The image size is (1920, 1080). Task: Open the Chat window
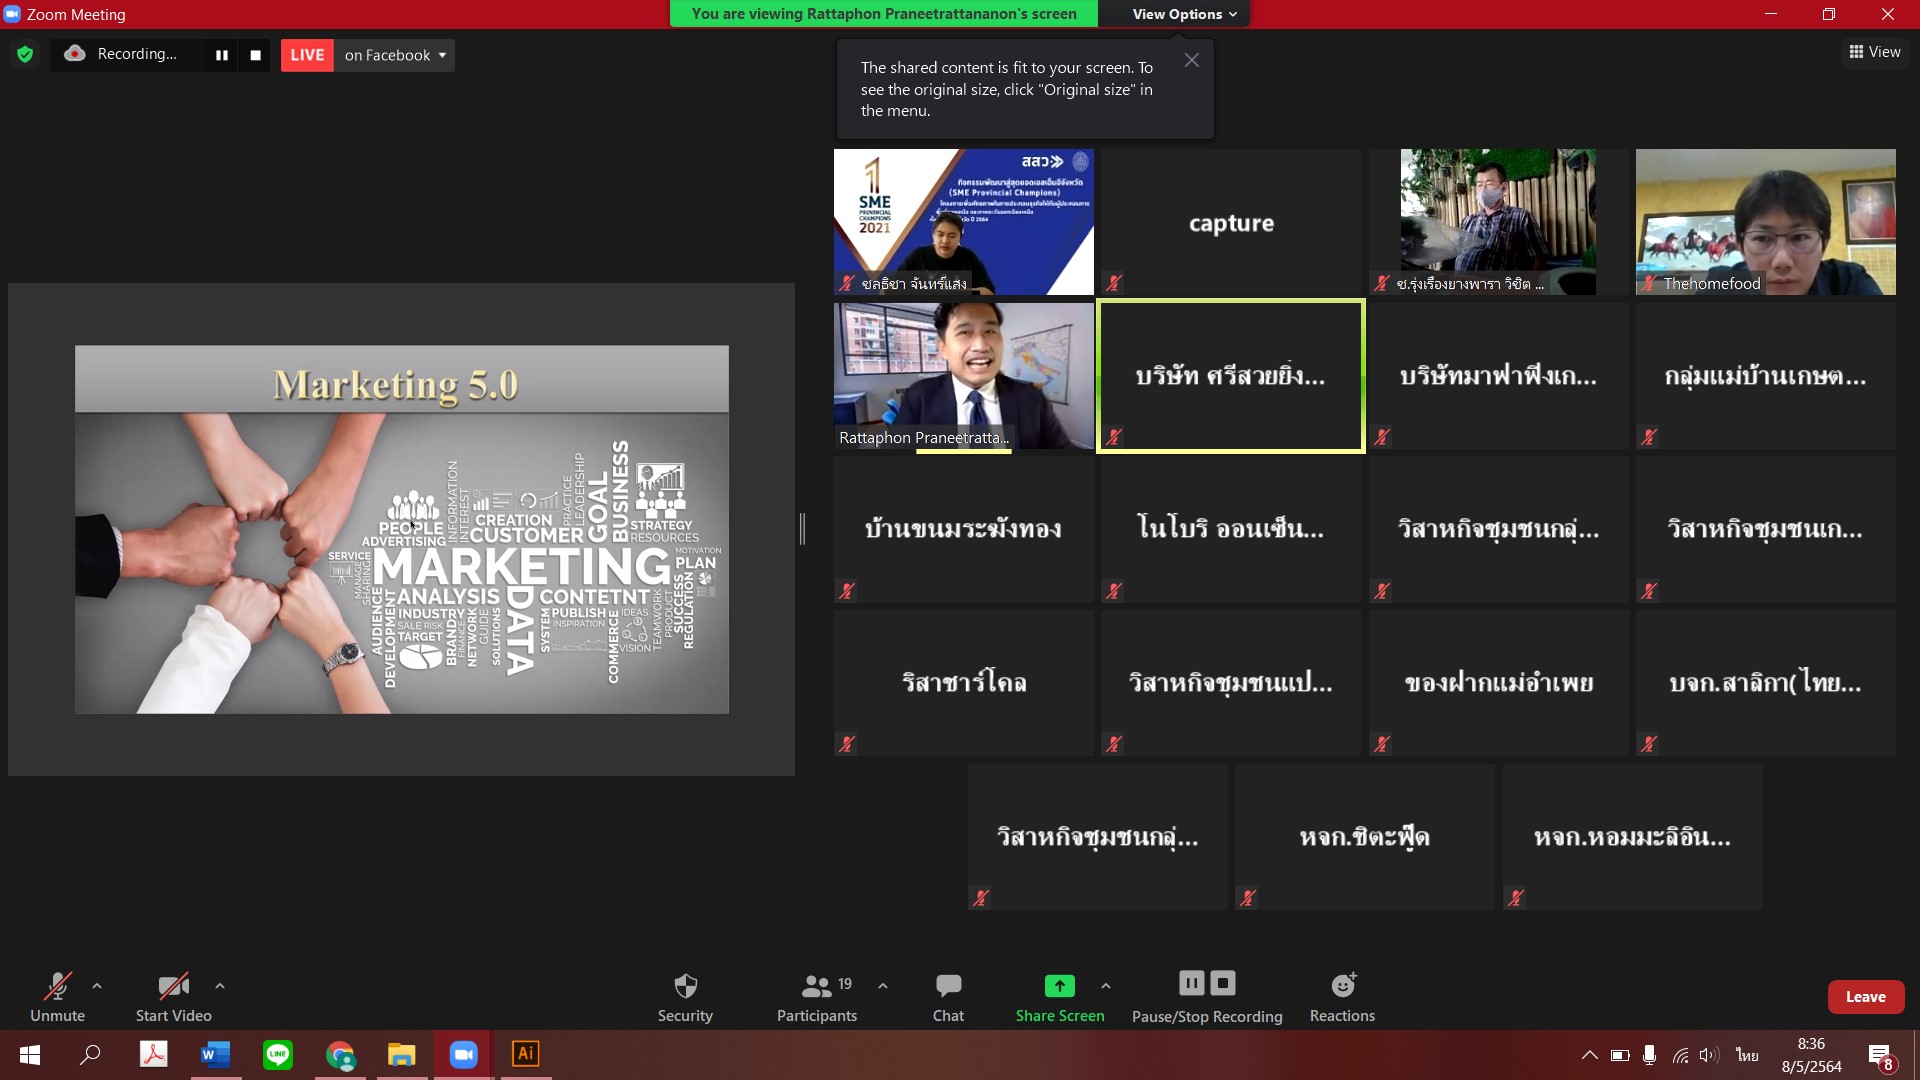[x=948, y=996]
